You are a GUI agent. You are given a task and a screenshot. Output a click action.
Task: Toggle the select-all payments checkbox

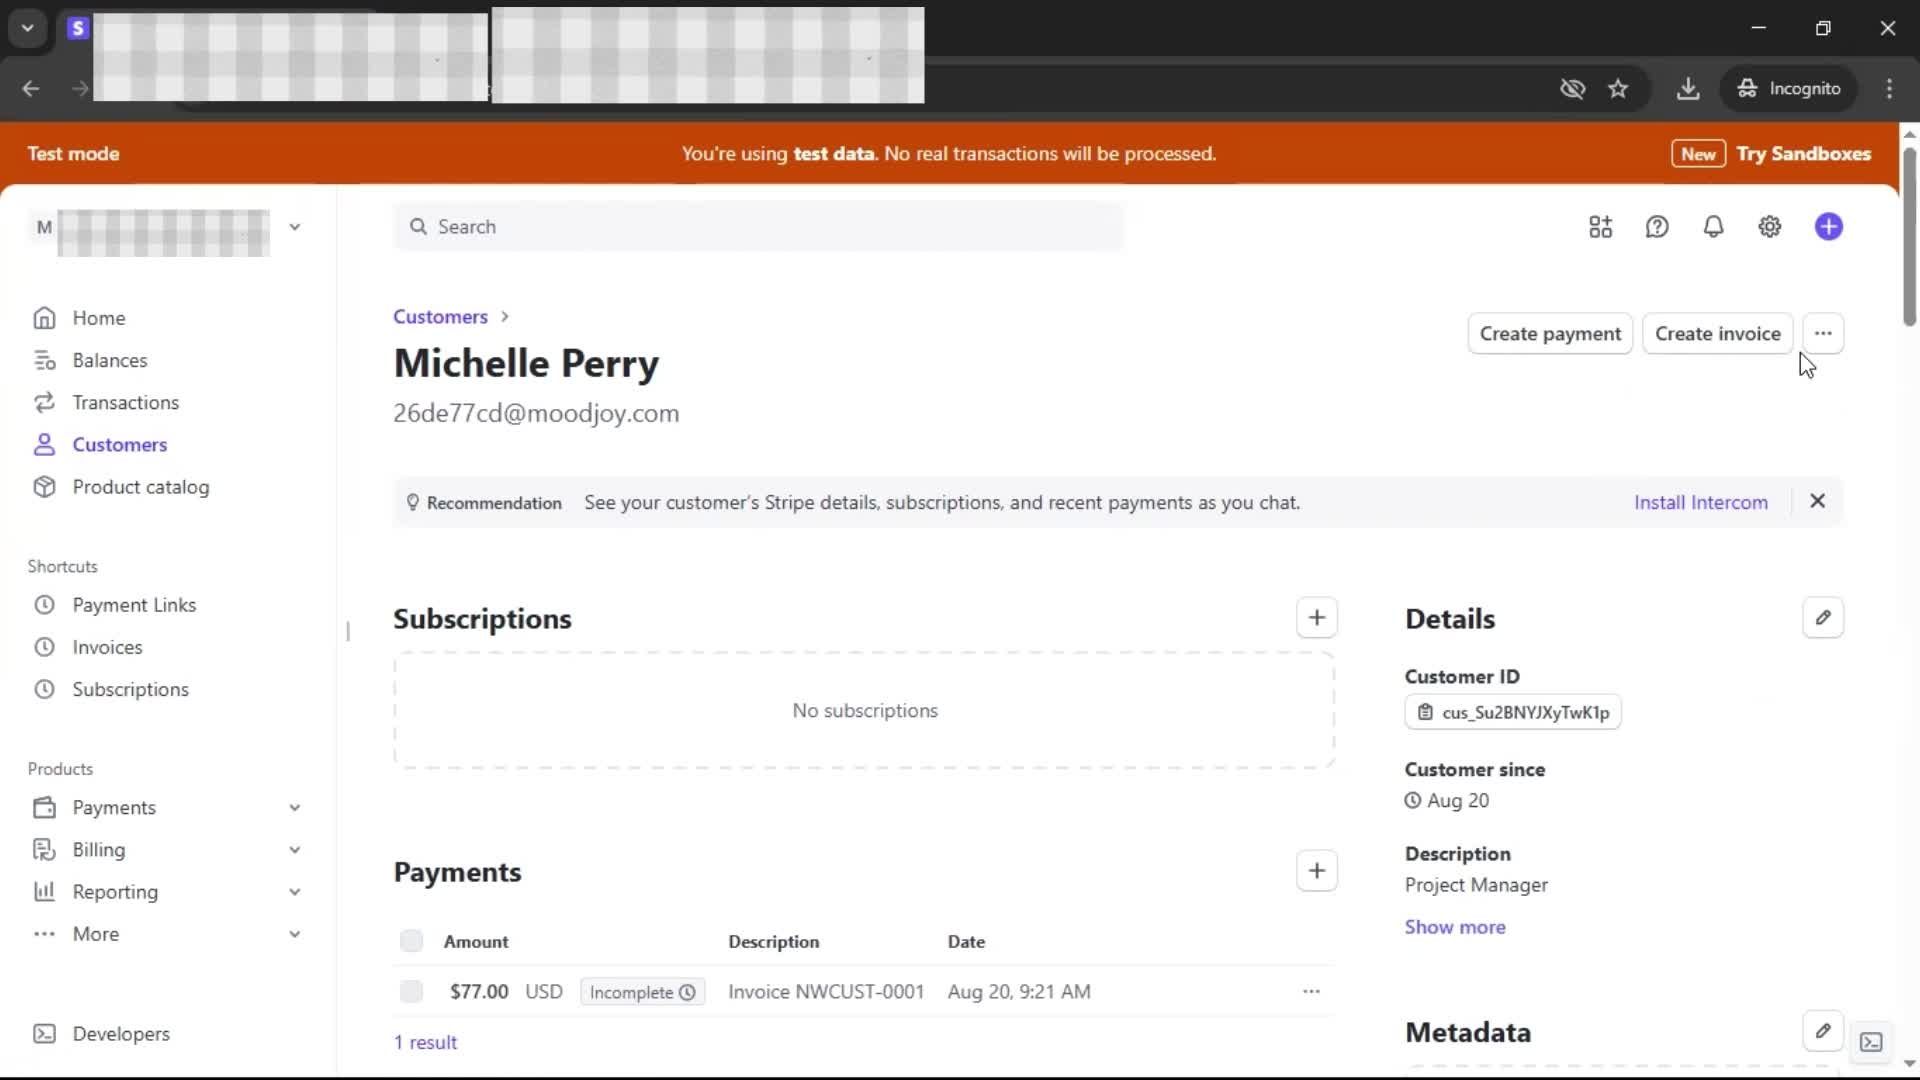point(411,941)
